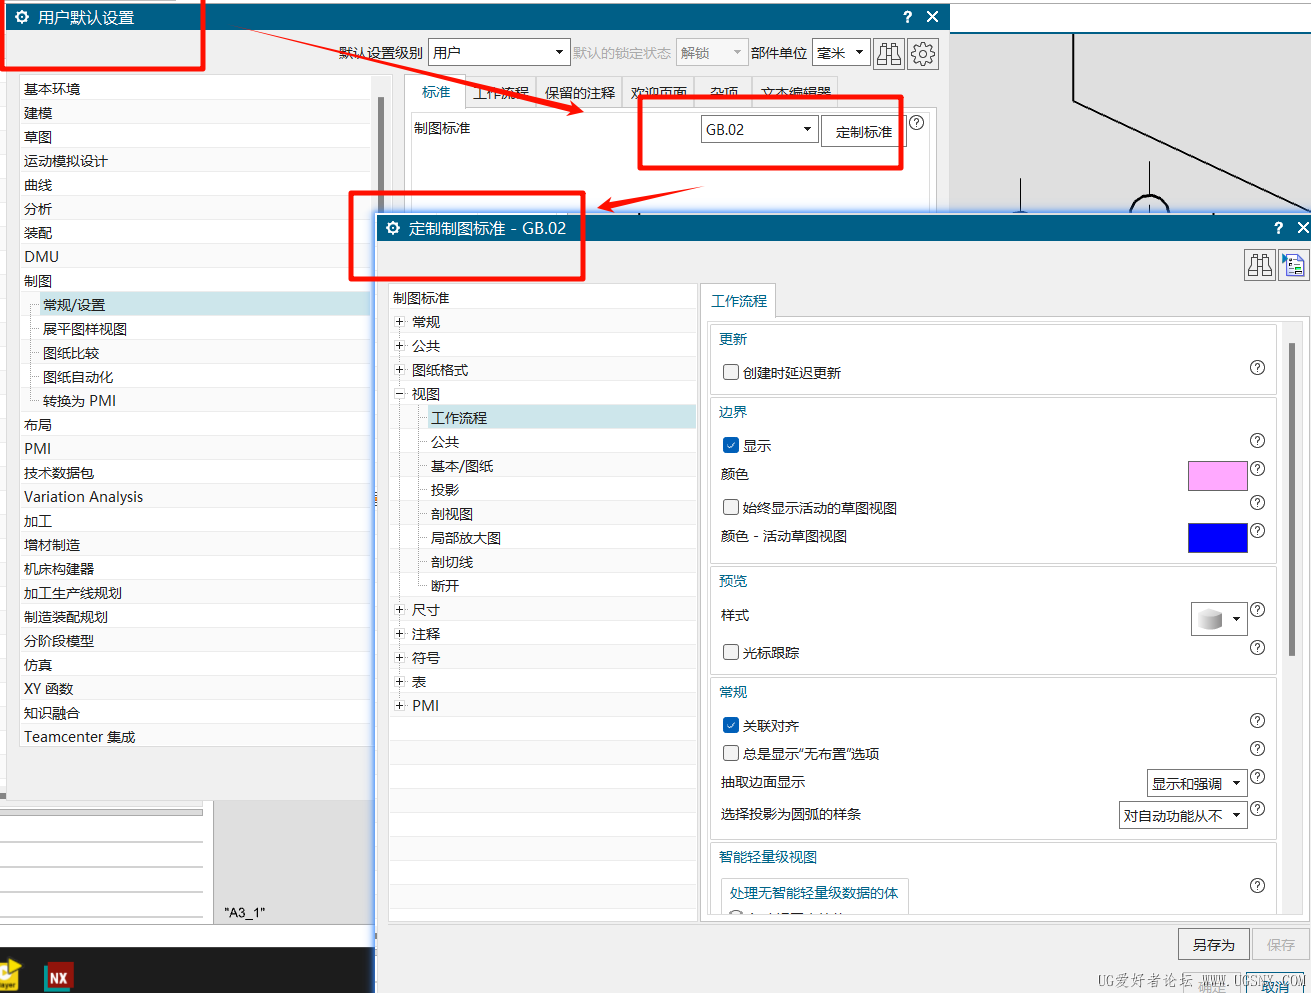Open help icon for 始终显示活动的草图视图

point(1257,503)
